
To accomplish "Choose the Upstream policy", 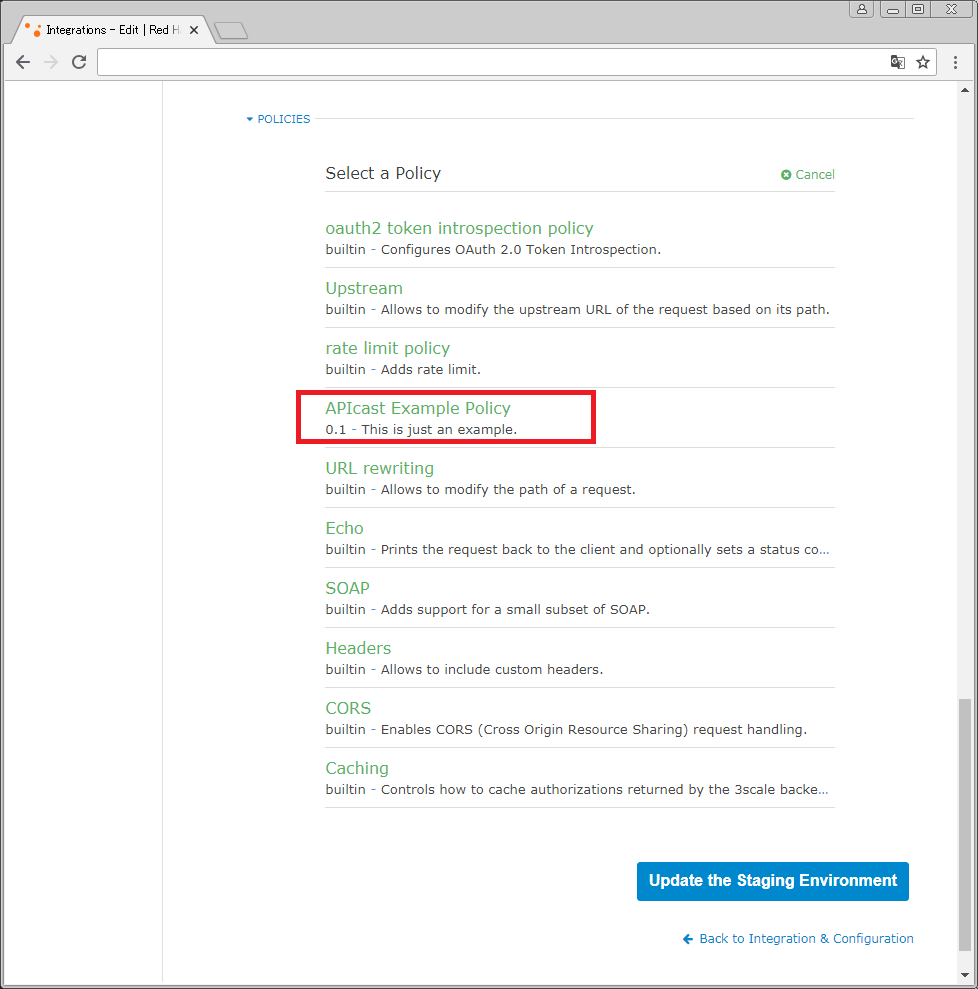I will [x=364, y=288].
